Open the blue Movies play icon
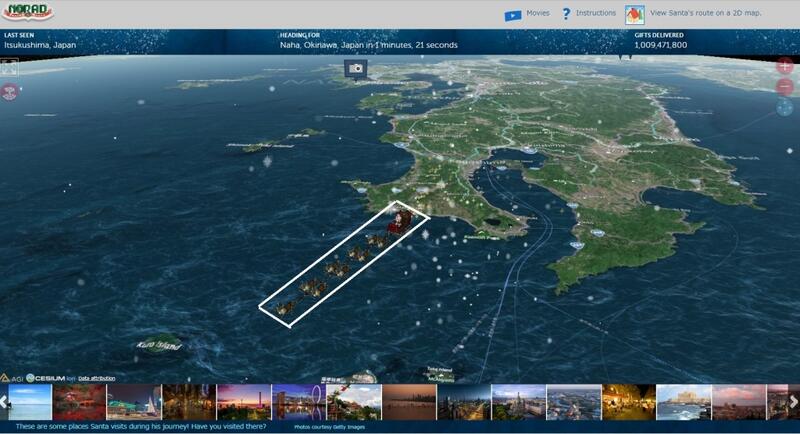 pos(513,15)
